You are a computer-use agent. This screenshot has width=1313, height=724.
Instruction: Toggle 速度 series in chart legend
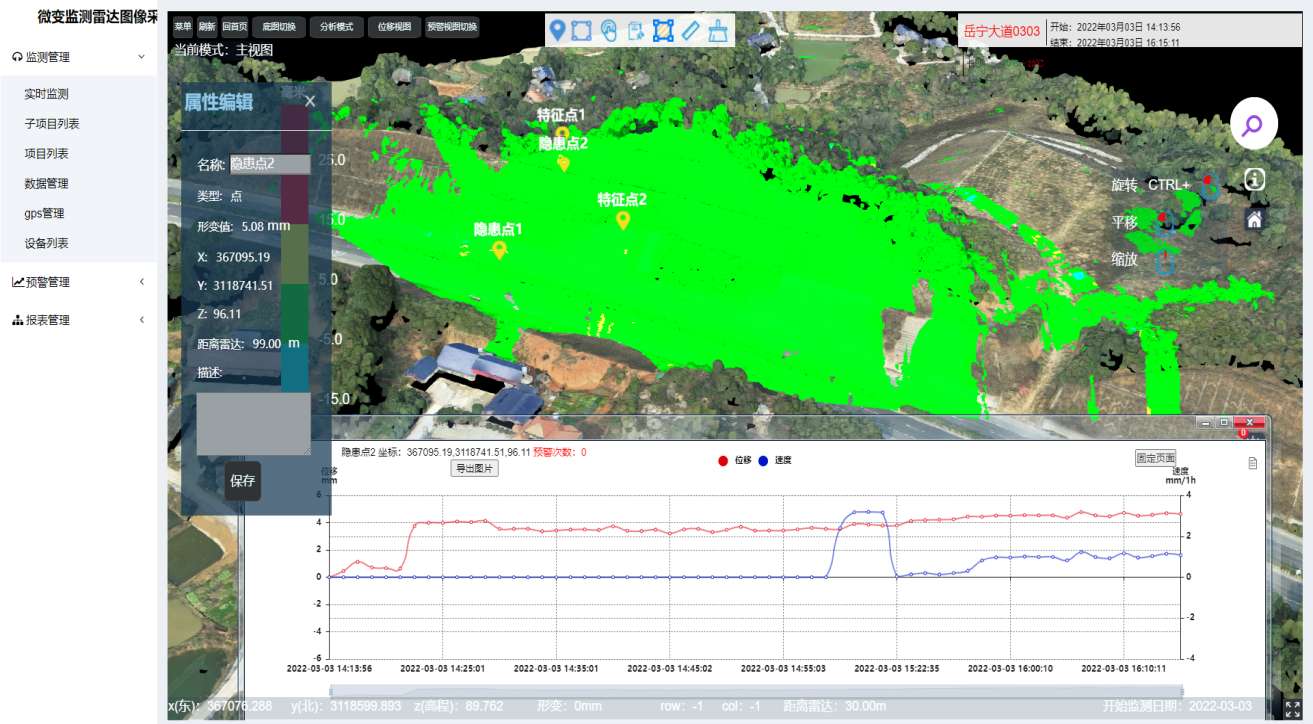(775, 461)
